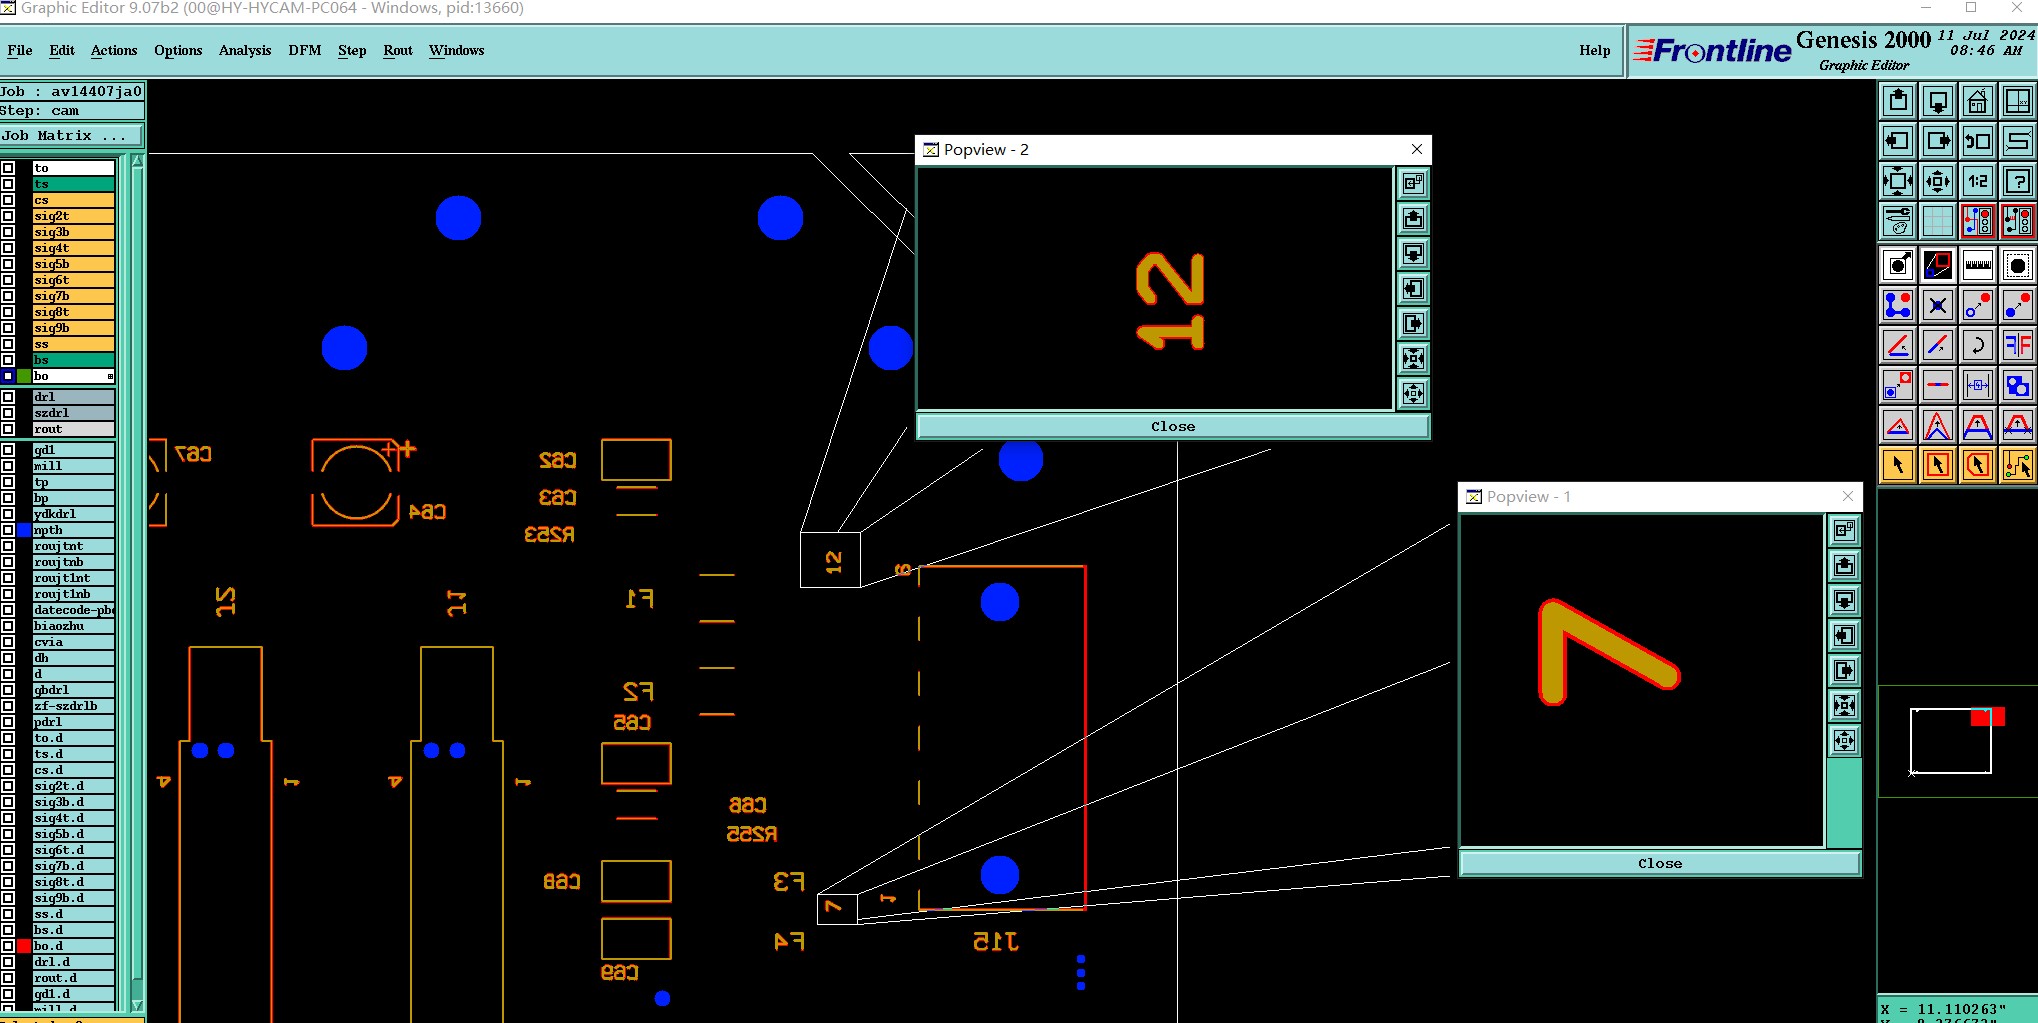Select the 'biaozhu' layer name
Screen dimensions: 2038x1023
(x=73, y=626)
